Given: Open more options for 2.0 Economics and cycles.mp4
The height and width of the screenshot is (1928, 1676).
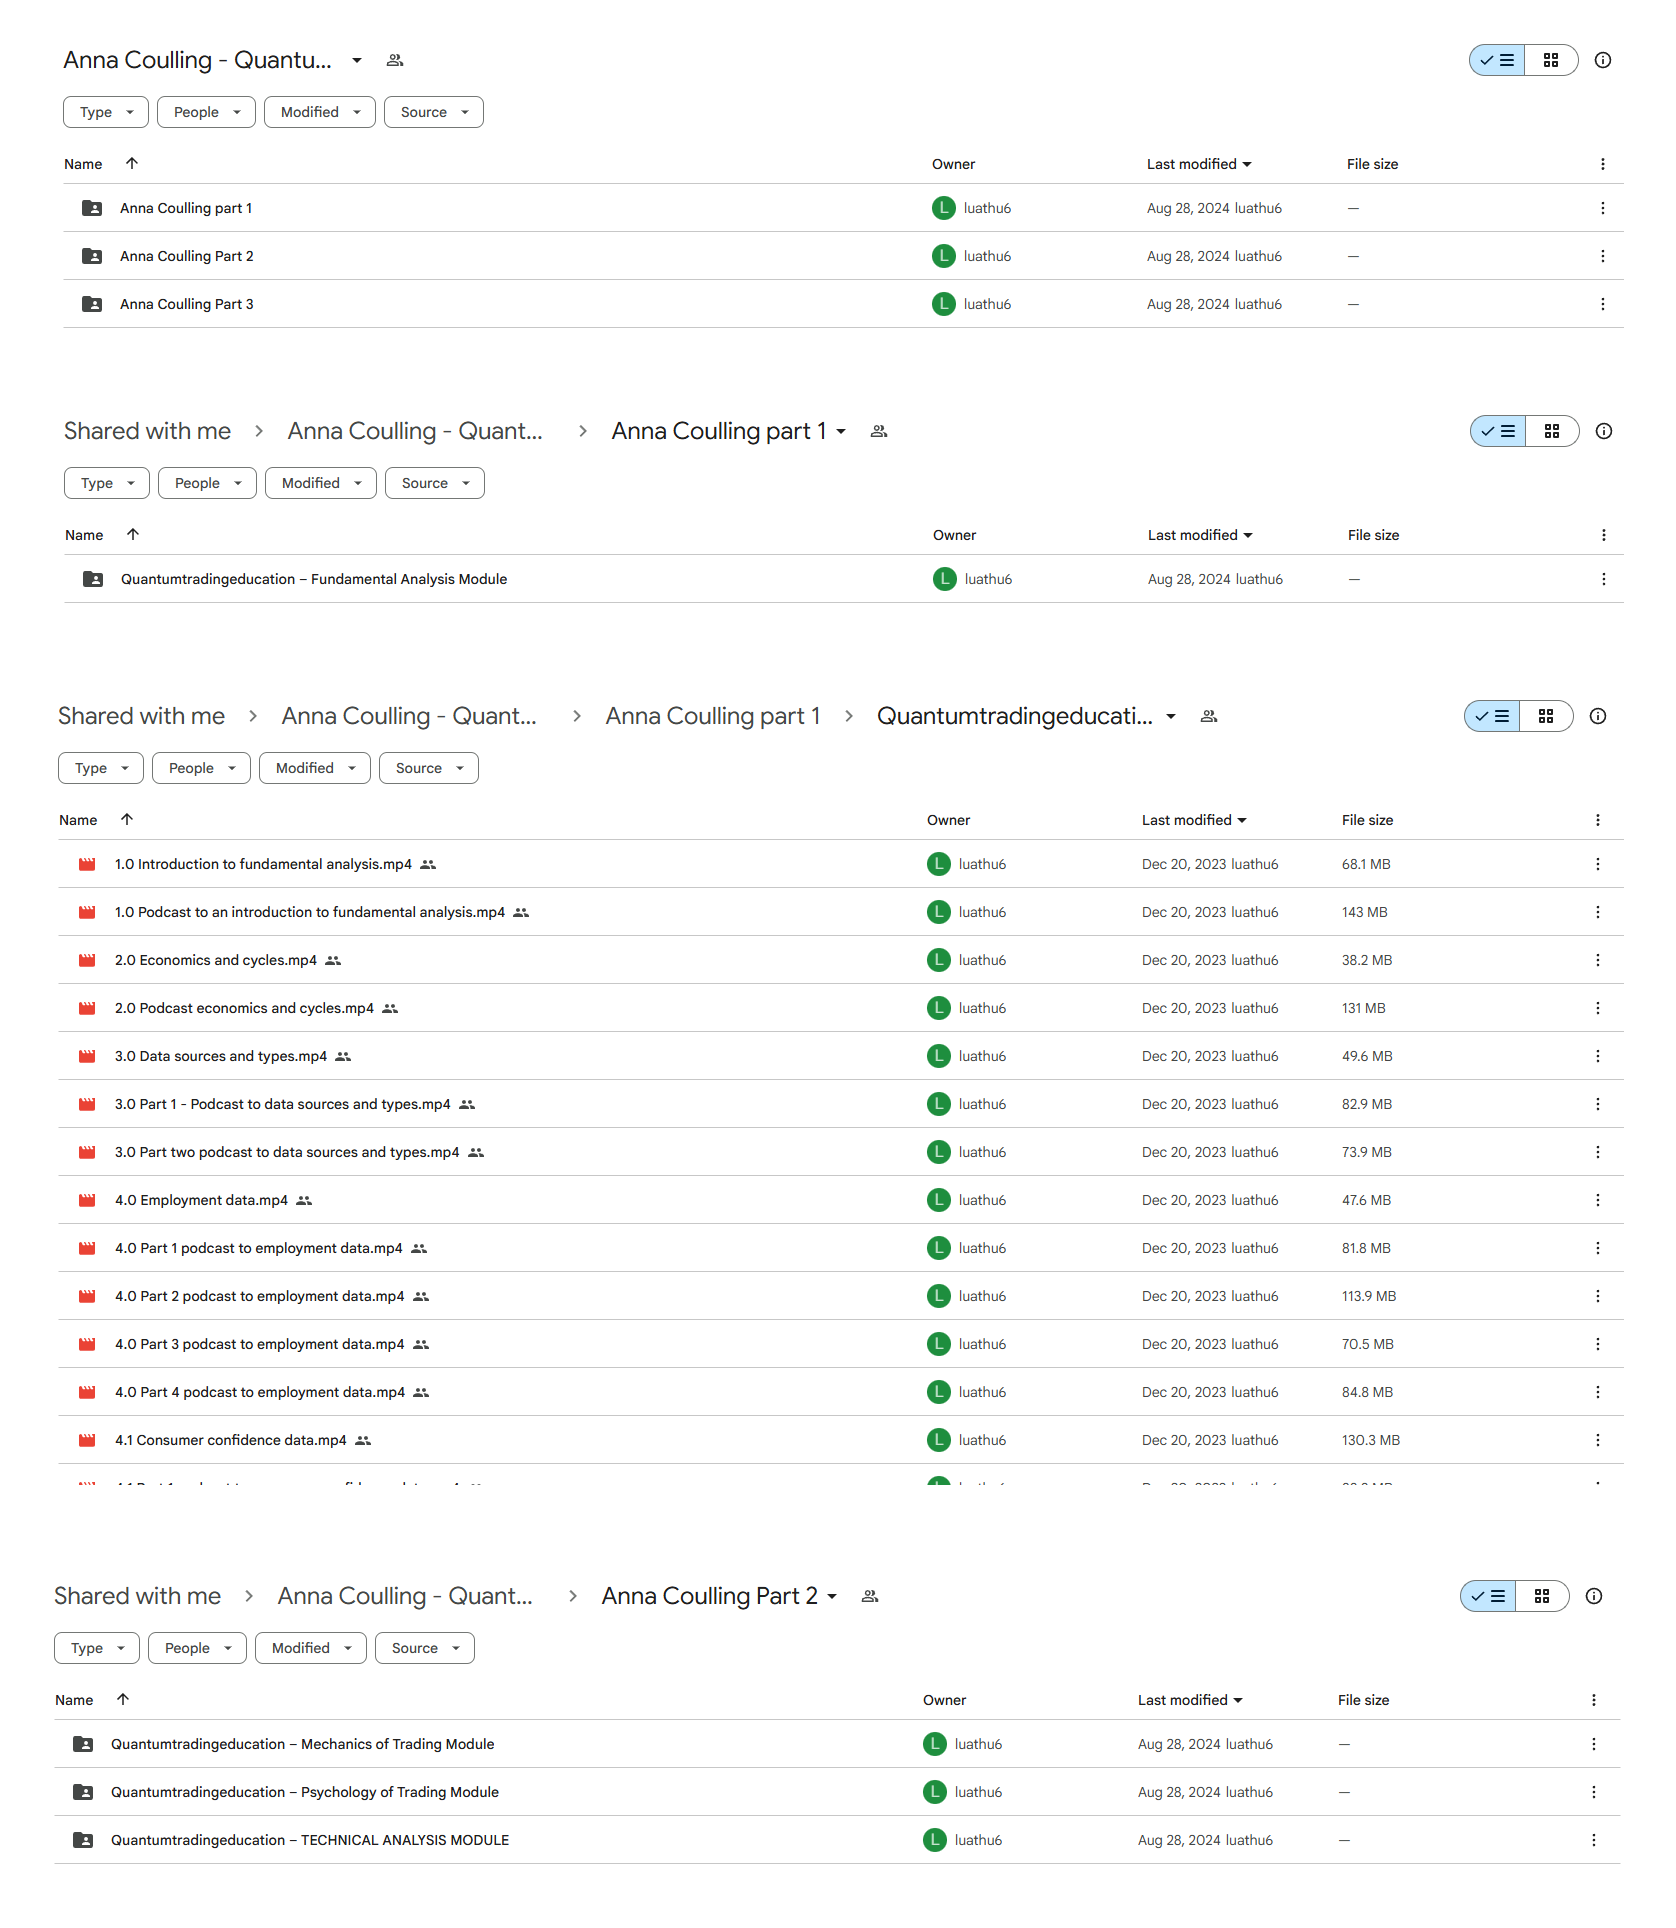Looking at the screenshot, I should click(1597, 960).
